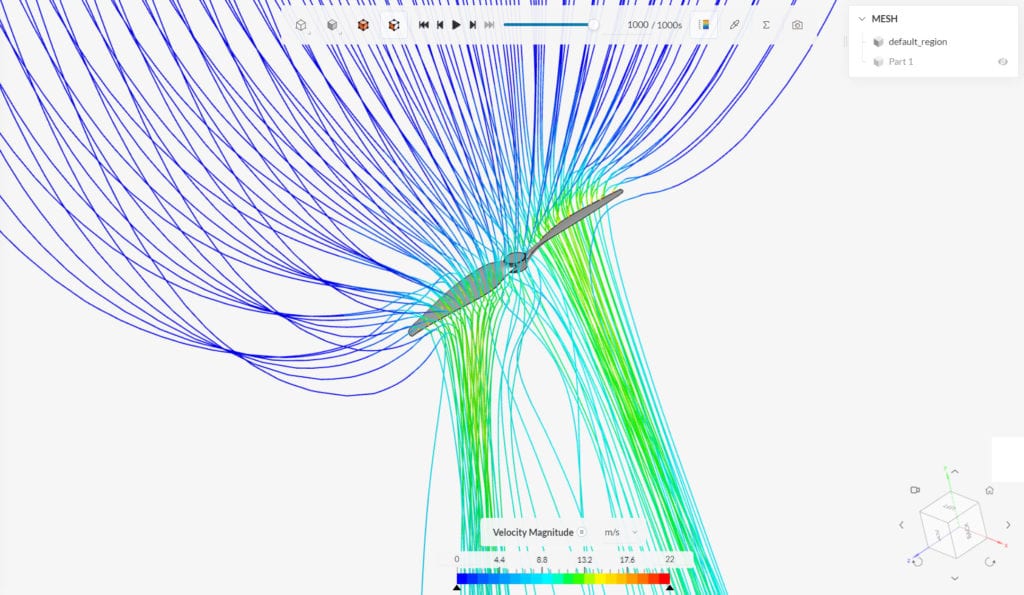Jump to the last timestep
Image resolution: width=1024 pixels, height=595 pixels.
pos(489,25)
